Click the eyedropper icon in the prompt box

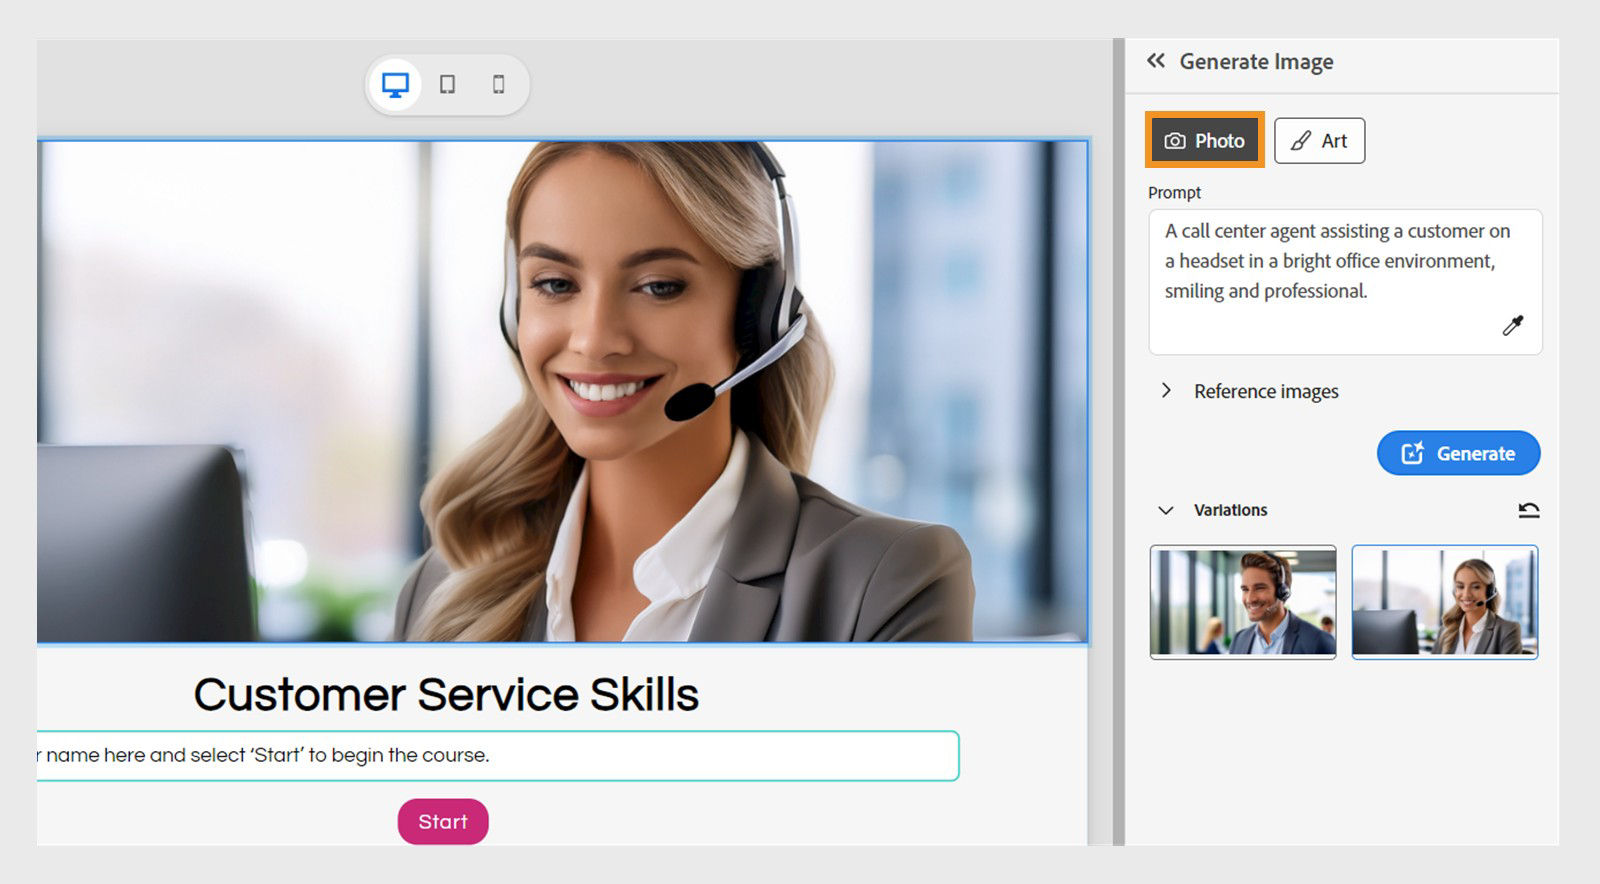point(1513,325)
